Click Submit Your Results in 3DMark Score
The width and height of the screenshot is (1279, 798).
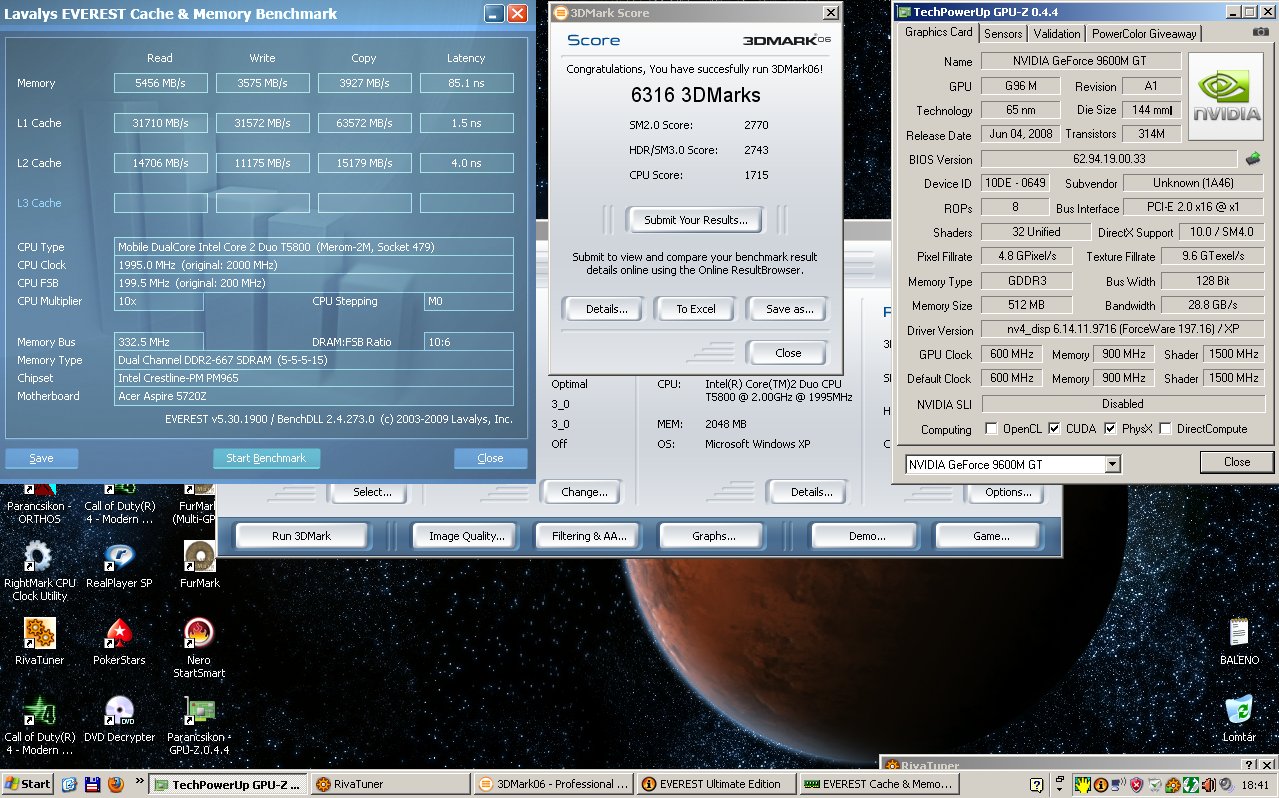click(695, 220)
